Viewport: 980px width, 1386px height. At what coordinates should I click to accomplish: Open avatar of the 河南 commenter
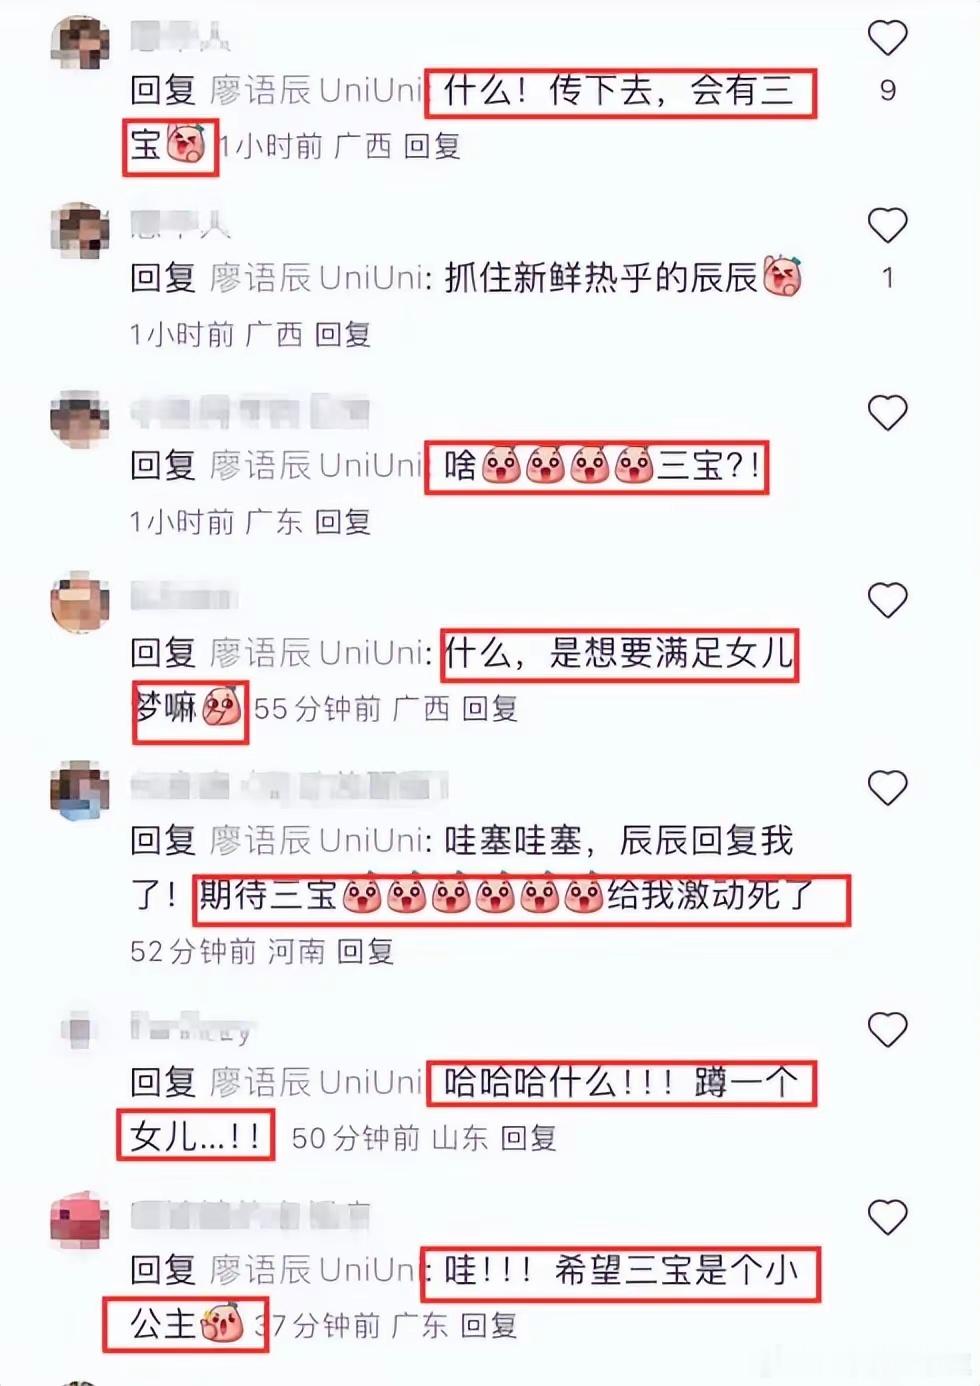[x=80, y=790]
